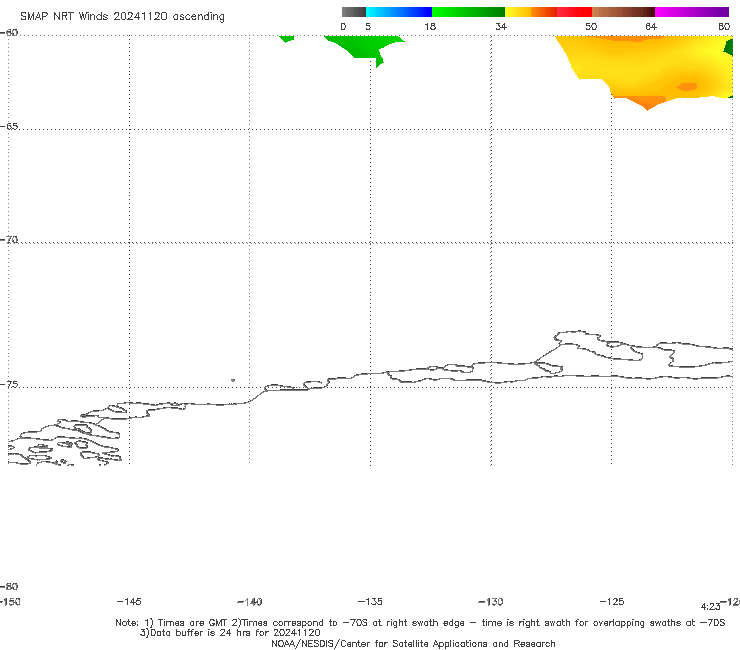The image size is (740, 650).
Task: Click the color bar label 18
Action: pyautogui.click(x=430, y=26)
